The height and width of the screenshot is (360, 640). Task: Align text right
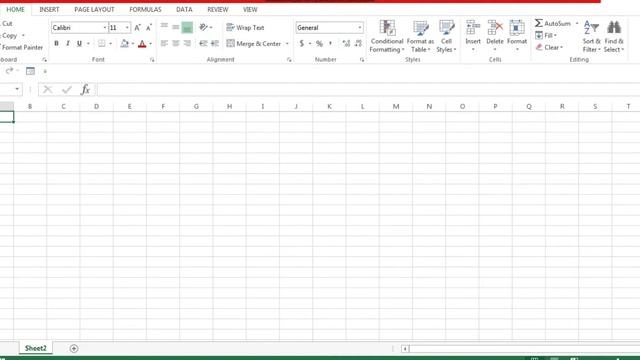[187, 43]
